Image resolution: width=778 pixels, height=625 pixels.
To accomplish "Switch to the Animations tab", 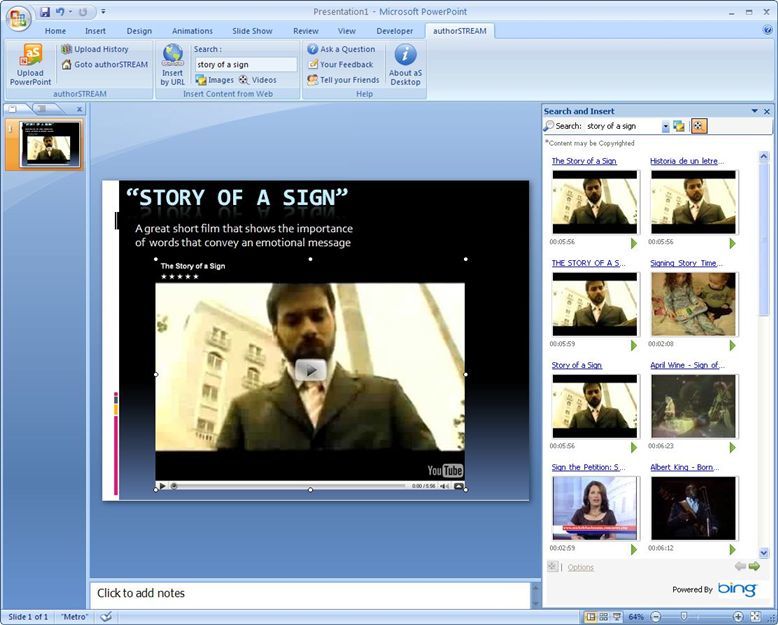I will (x=192, y=31).
